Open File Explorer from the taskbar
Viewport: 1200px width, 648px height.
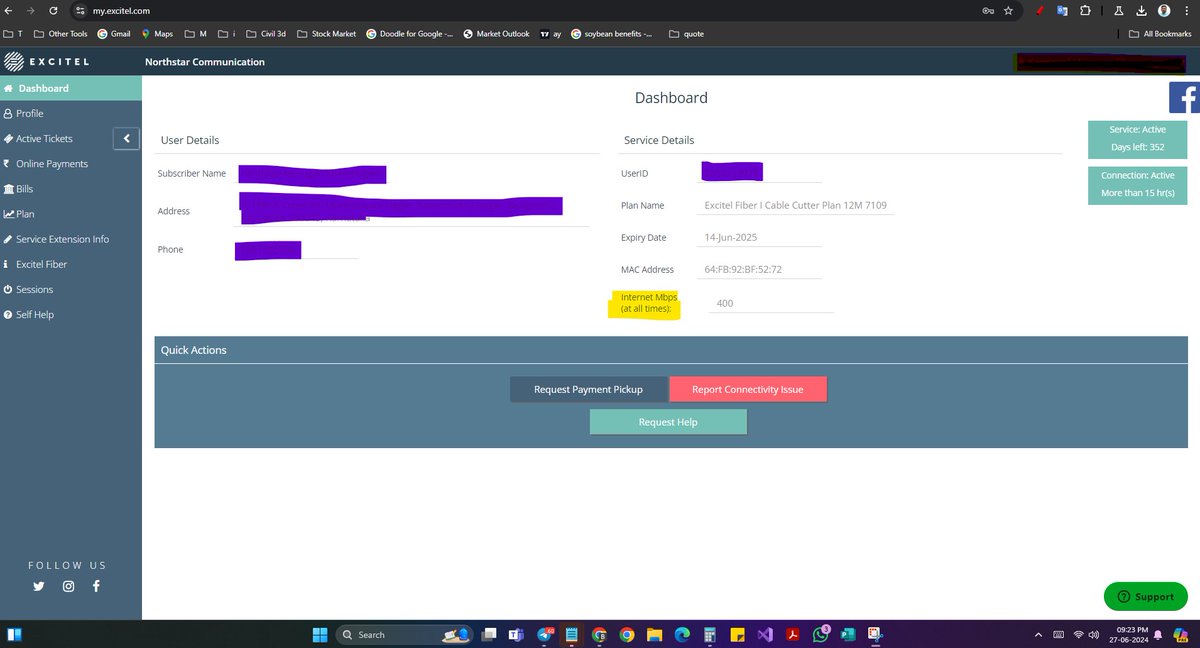pyautogui.click(x=654, y=634)
